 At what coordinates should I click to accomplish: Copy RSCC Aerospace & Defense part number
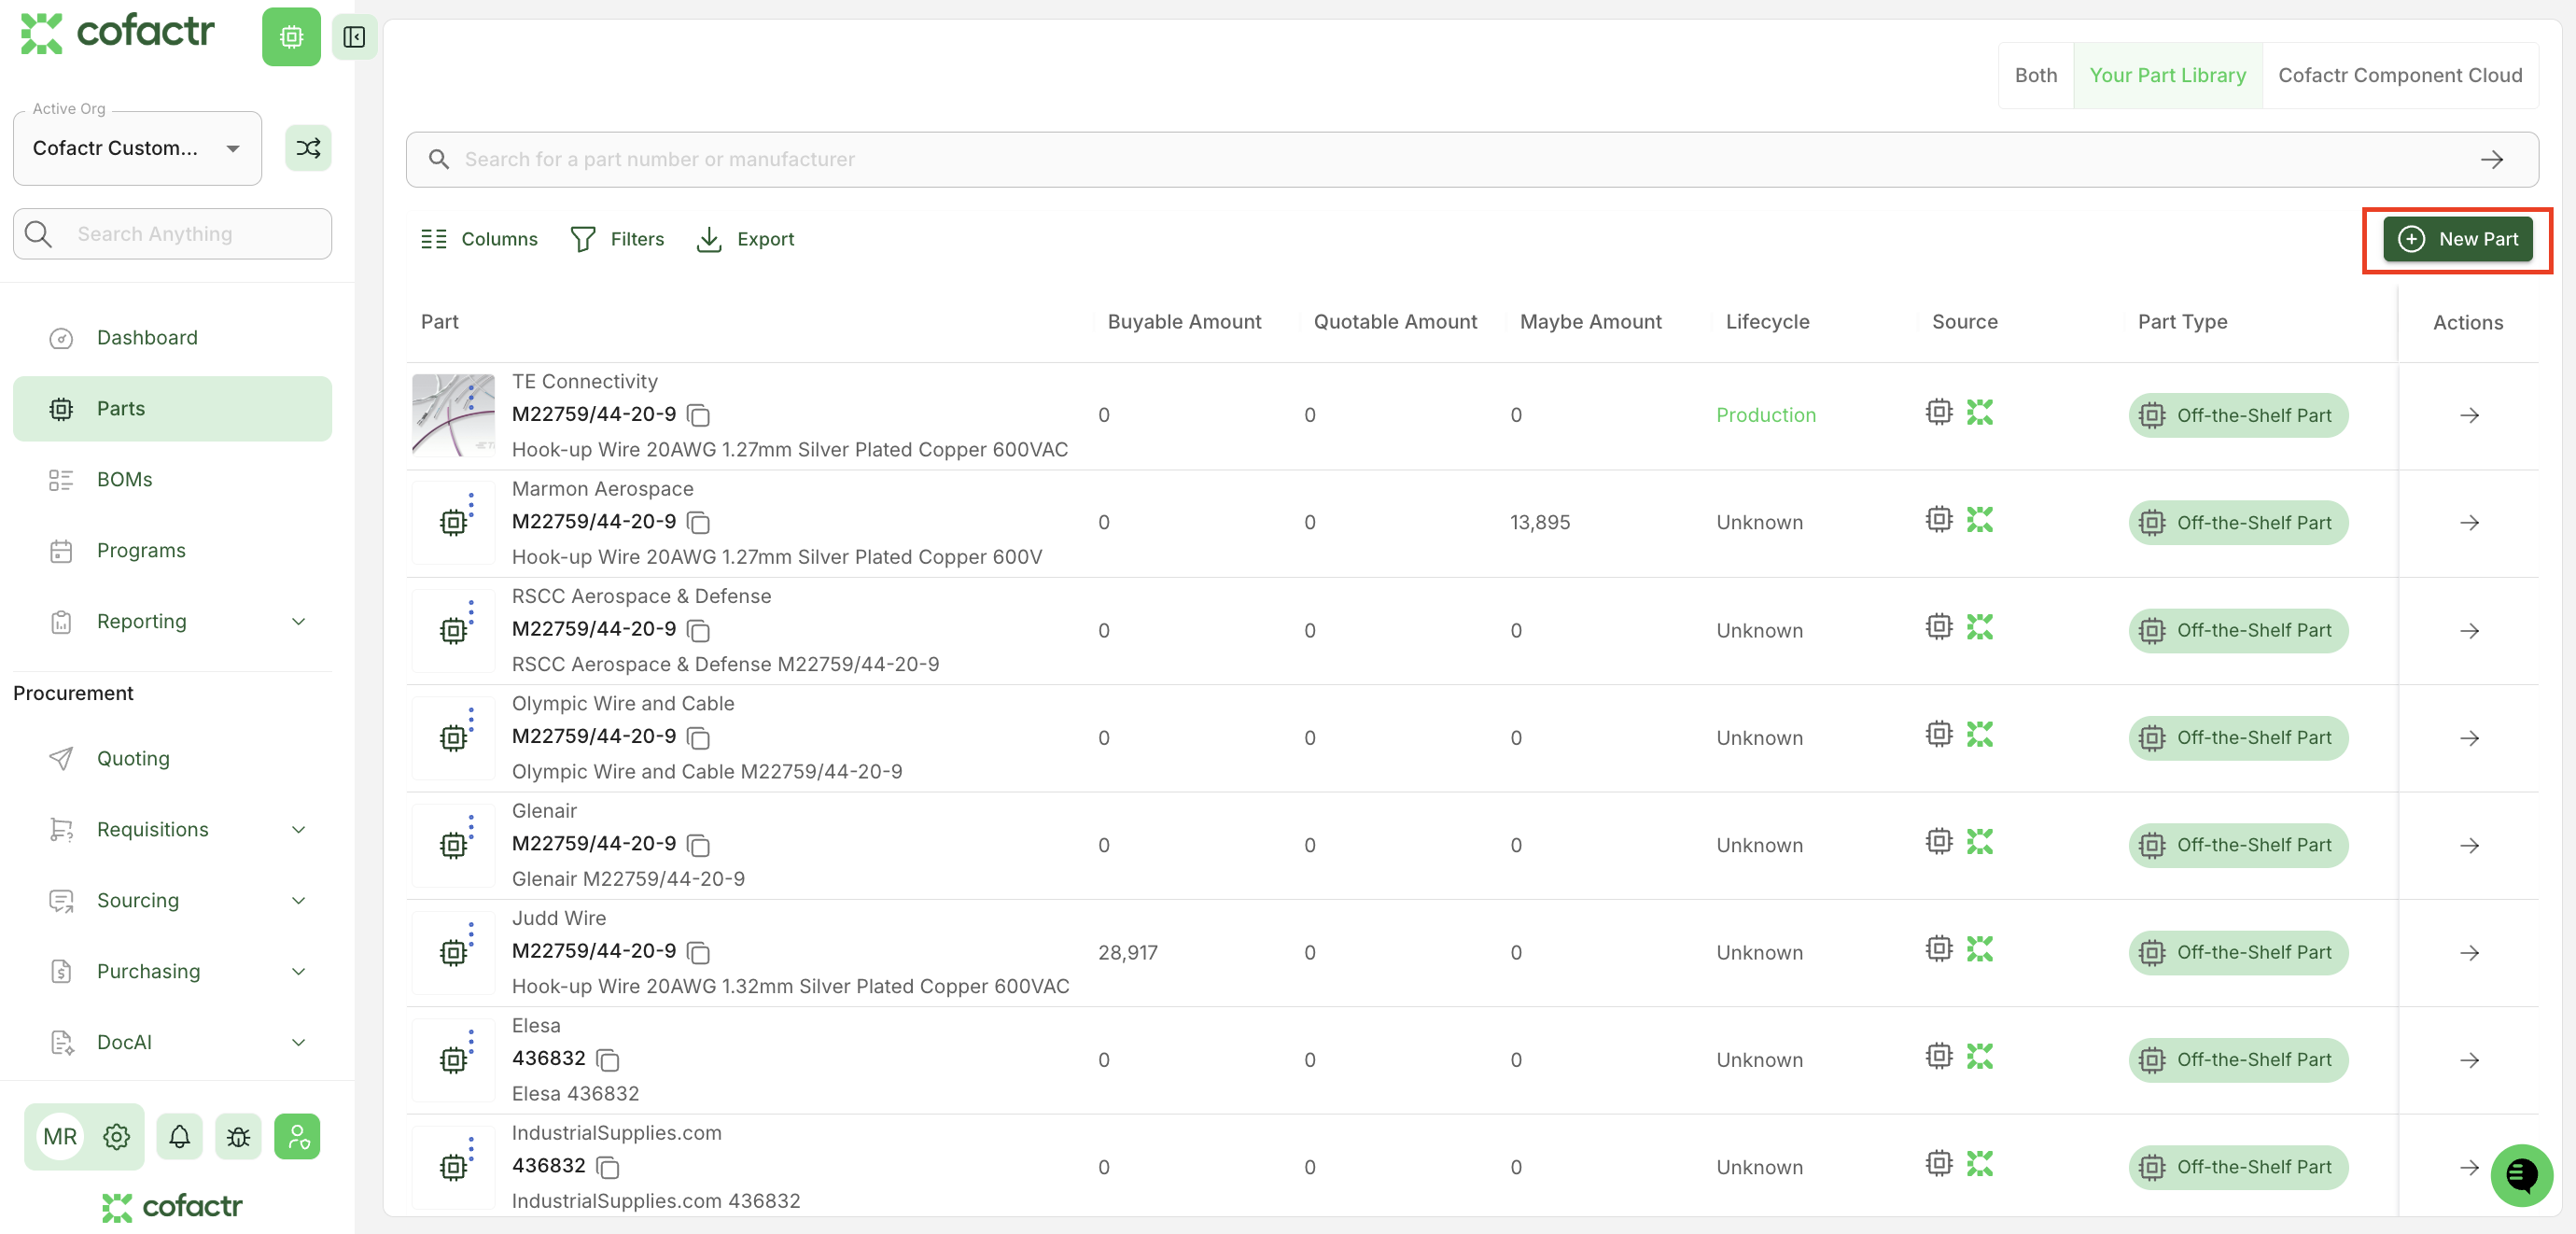[x=699, y=630]
